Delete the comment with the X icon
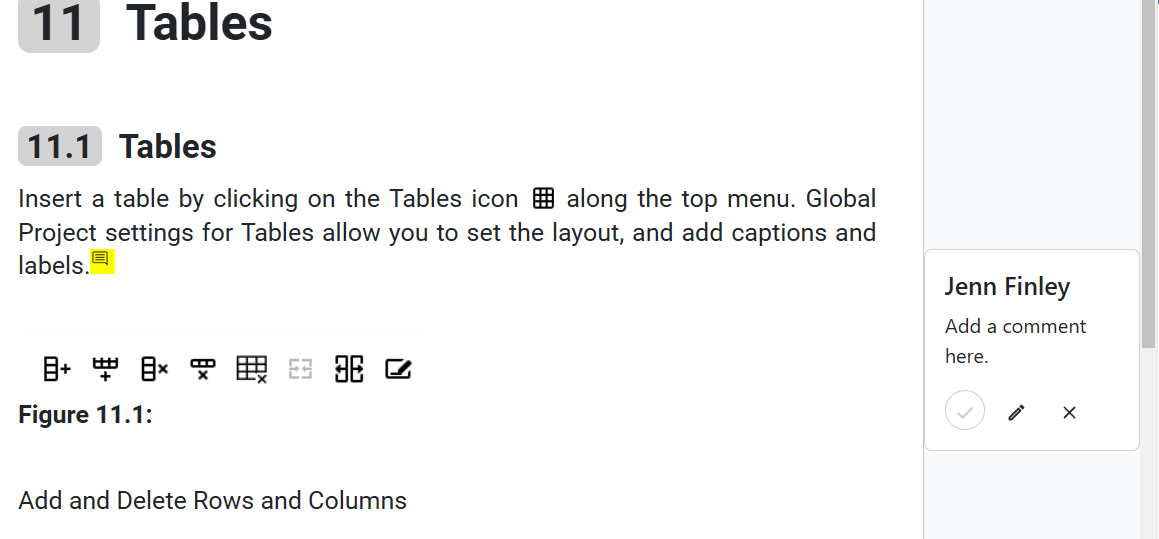 click(x=1069, y=412)
